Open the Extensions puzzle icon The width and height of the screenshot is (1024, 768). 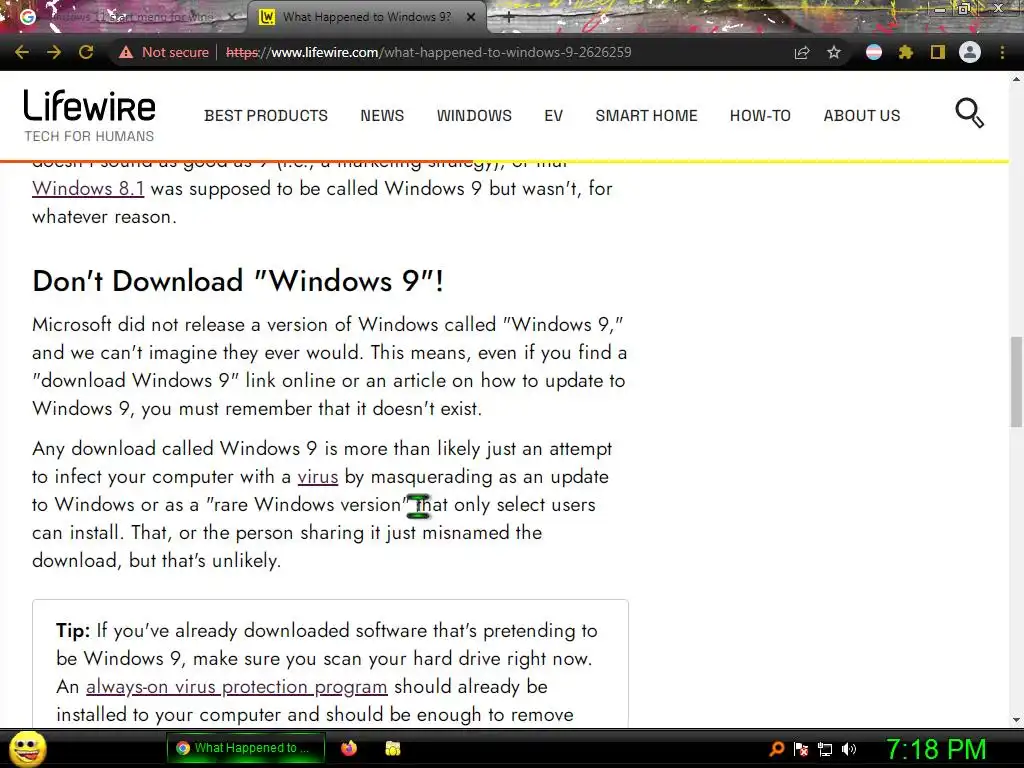(x=906, y=52)
